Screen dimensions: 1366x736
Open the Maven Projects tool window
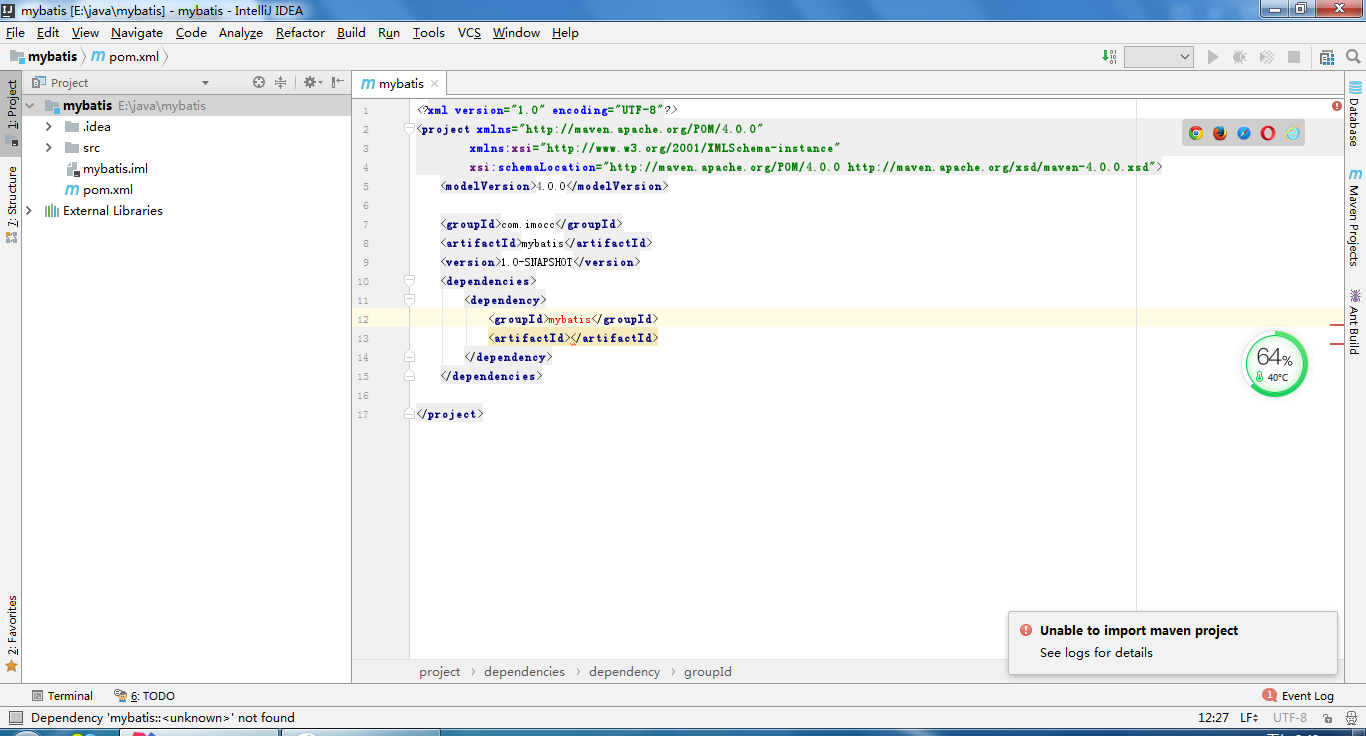1355,217
